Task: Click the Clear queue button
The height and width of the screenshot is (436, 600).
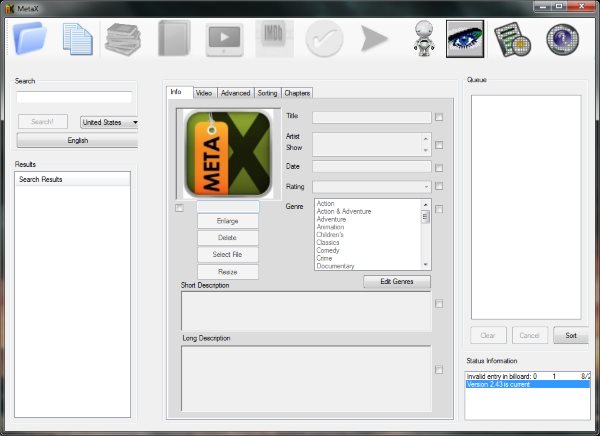Action: click(488, 335)
